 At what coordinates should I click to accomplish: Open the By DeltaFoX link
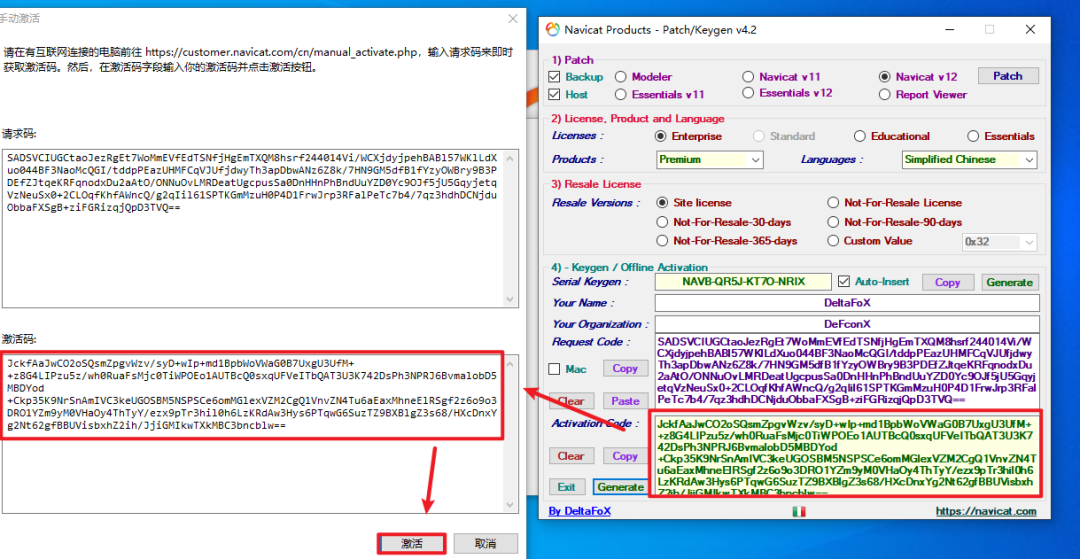coord(579,511)
